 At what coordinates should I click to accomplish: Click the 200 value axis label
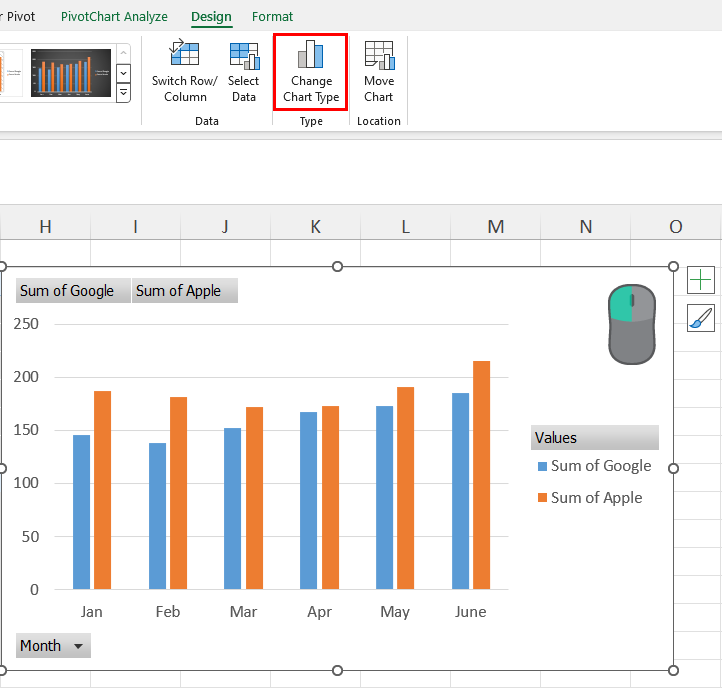26,377
